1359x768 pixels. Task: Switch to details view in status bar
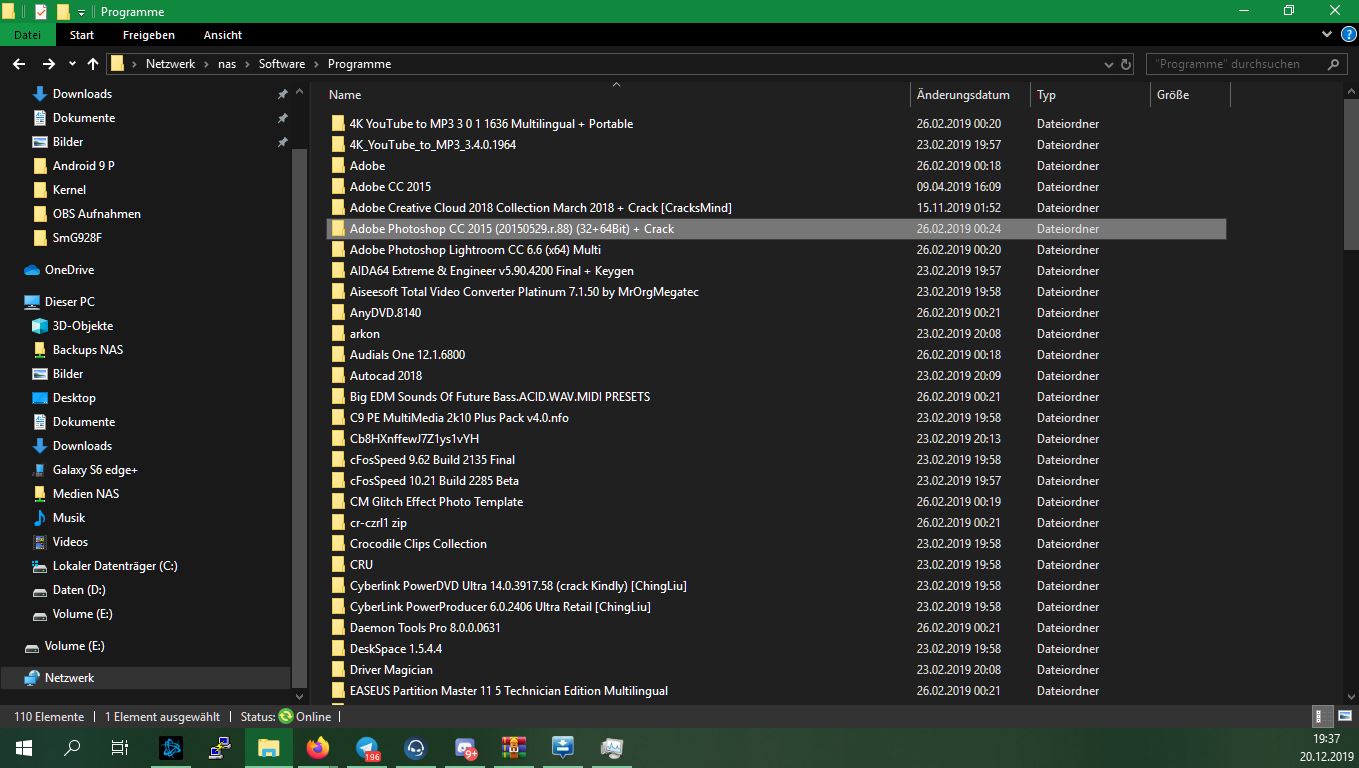[x=1321, y=716]
